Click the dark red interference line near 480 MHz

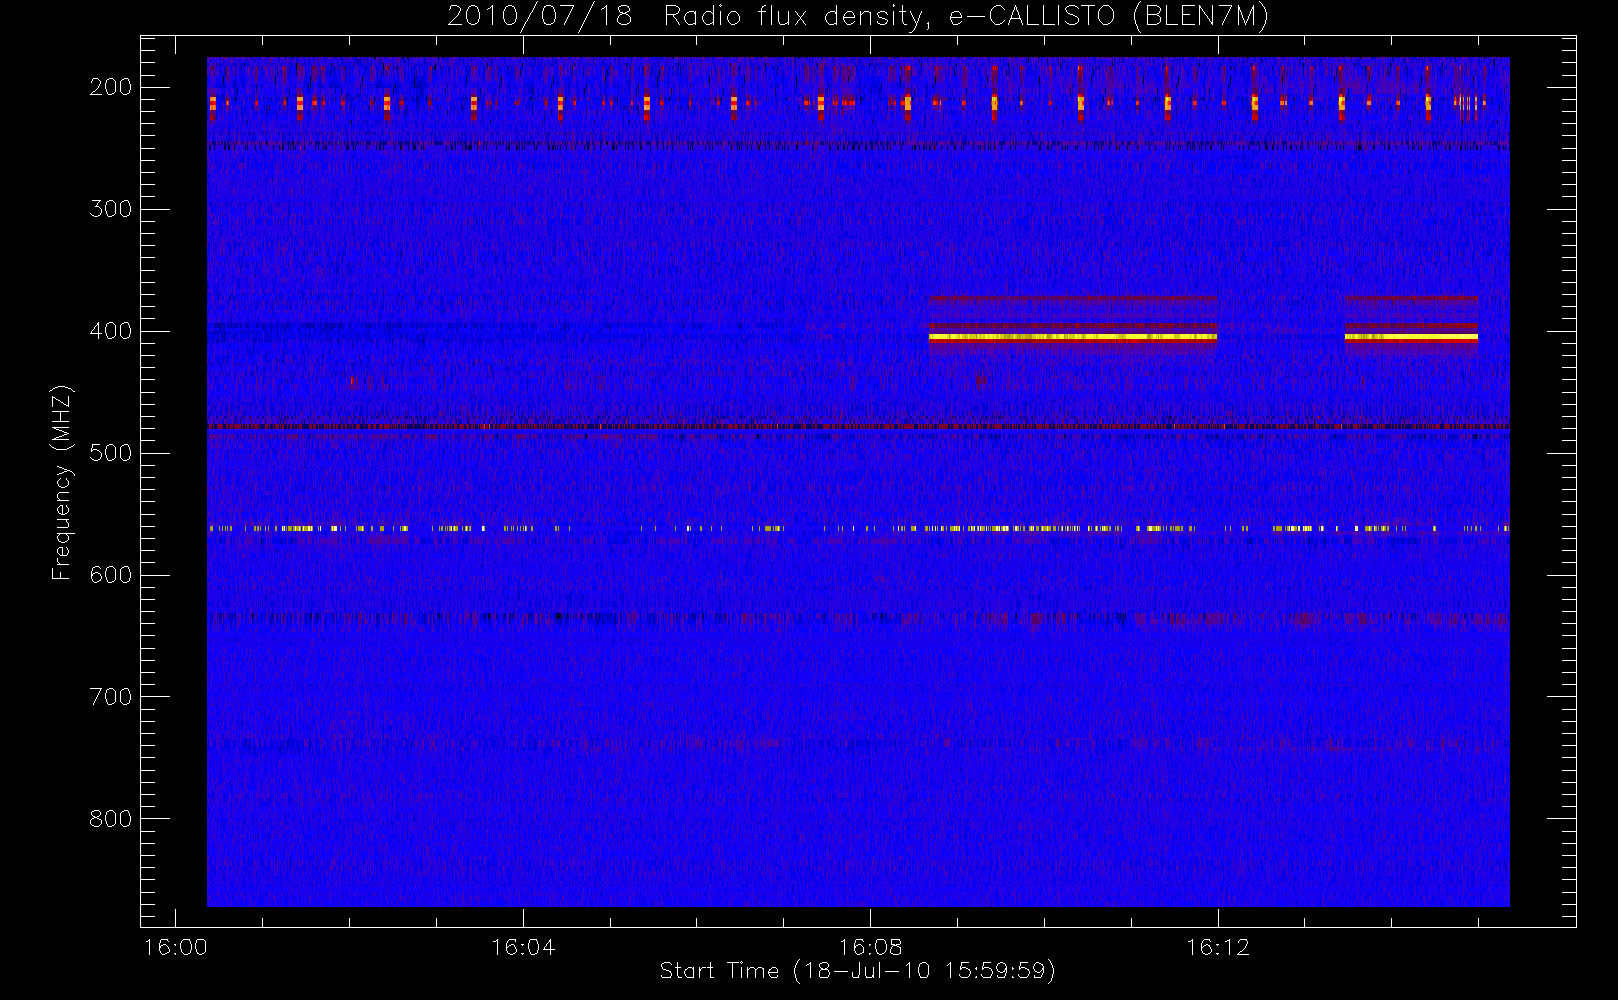[858, 427]
